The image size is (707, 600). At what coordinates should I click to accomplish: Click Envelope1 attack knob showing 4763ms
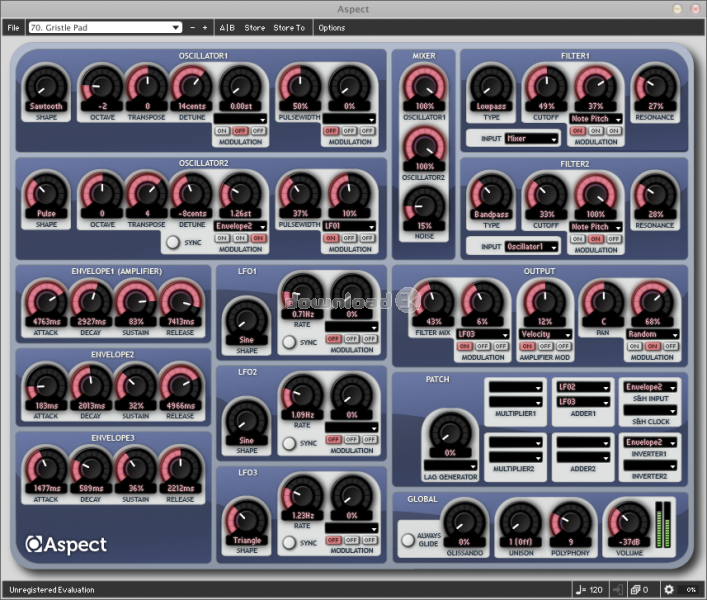(46, 302)
